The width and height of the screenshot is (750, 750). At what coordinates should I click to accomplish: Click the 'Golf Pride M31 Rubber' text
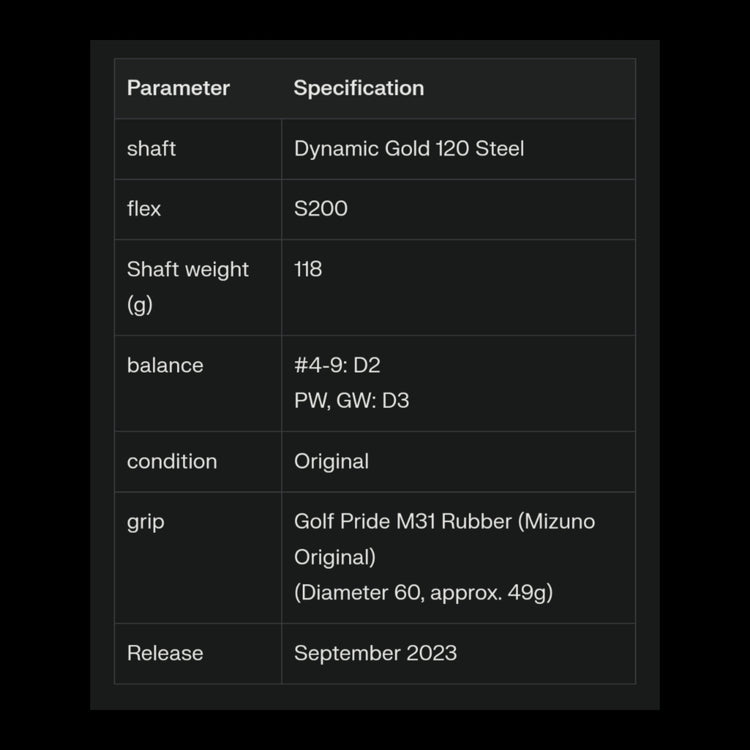pyautogui.click(x=402, y=521)
